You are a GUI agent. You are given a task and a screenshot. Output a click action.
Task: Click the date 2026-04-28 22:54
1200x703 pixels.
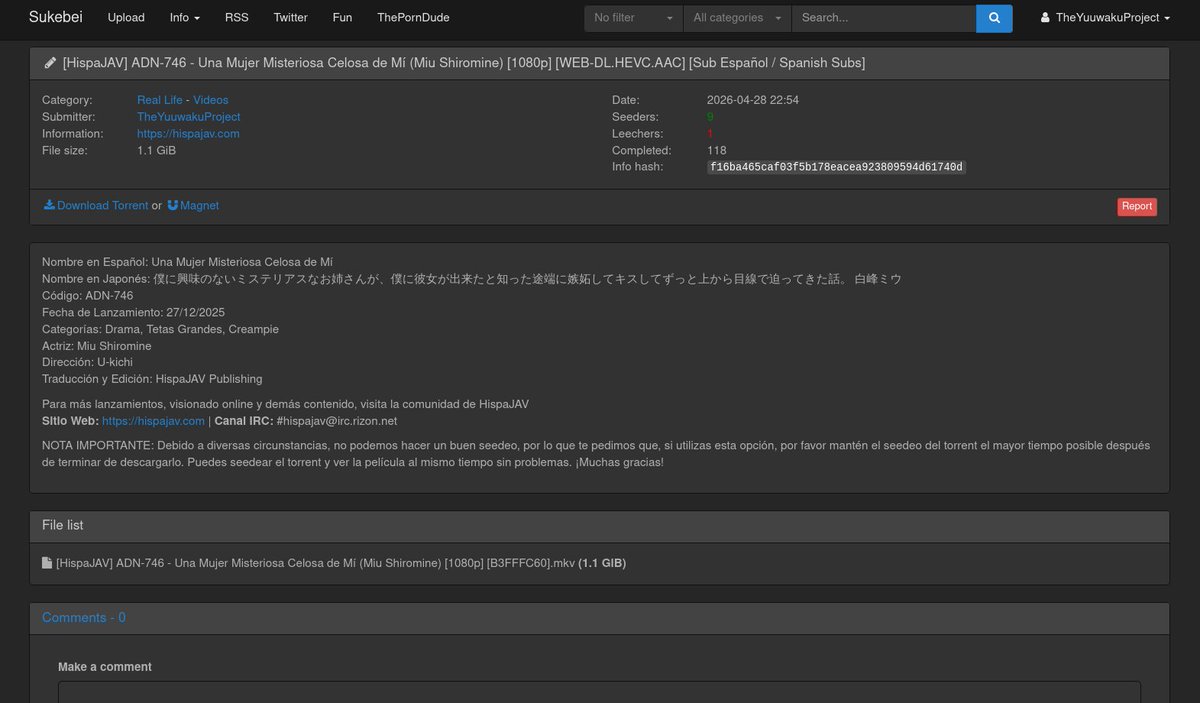click(x=753, y=100)
